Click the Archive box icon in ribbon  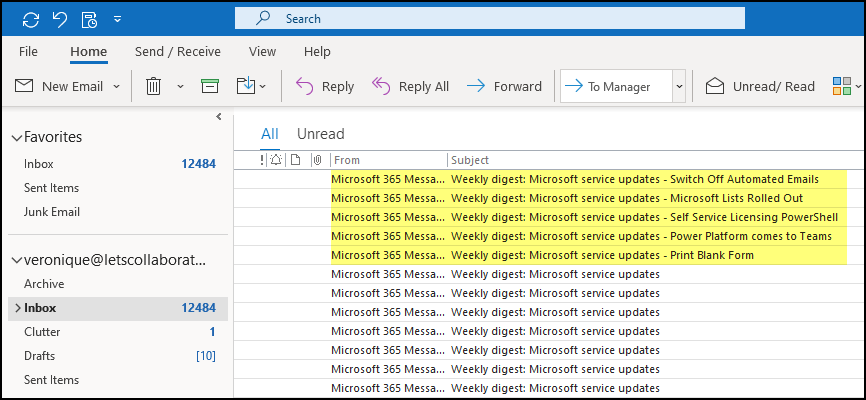[x=210, y=86]
